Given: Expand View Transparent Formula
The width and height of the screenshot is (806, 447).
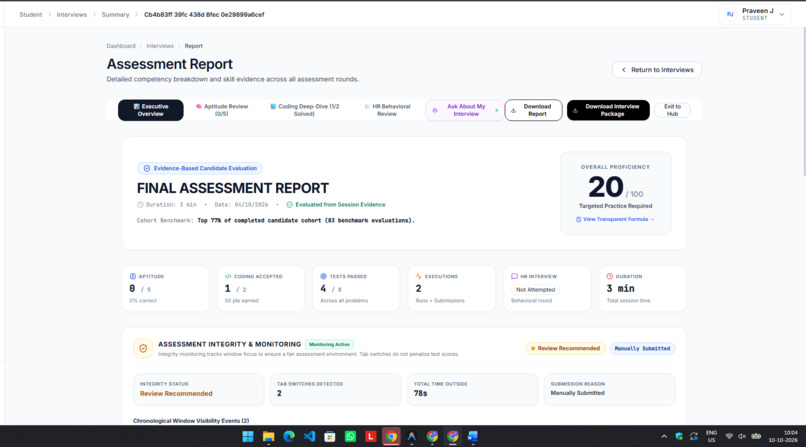Looking at the screenshot, I should pos(615,219).
